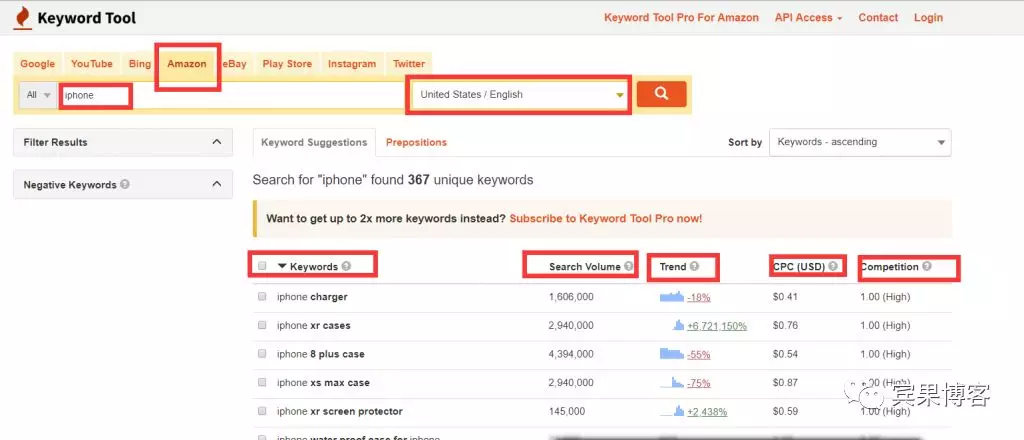Screen dimensions: 1024x440
Task: Check the iphone 8 plus case checkbox
Action: tap(262, 354)
